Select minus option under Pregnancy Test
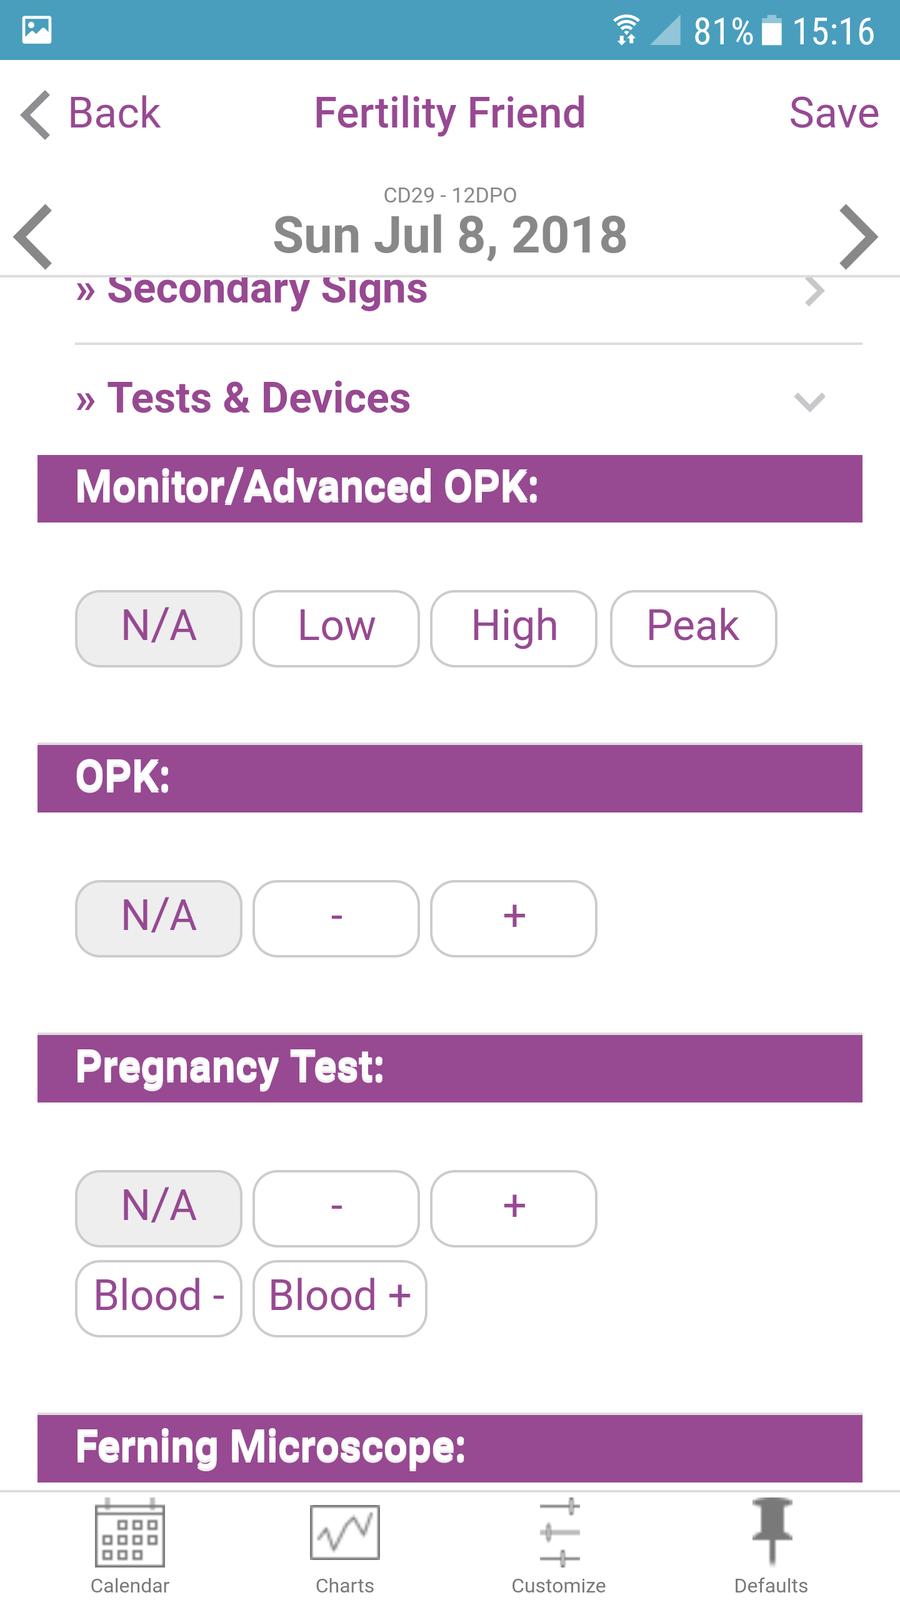Image resolution: width=900 pixels, height=1600 pixels. (x=336, y=1208)
